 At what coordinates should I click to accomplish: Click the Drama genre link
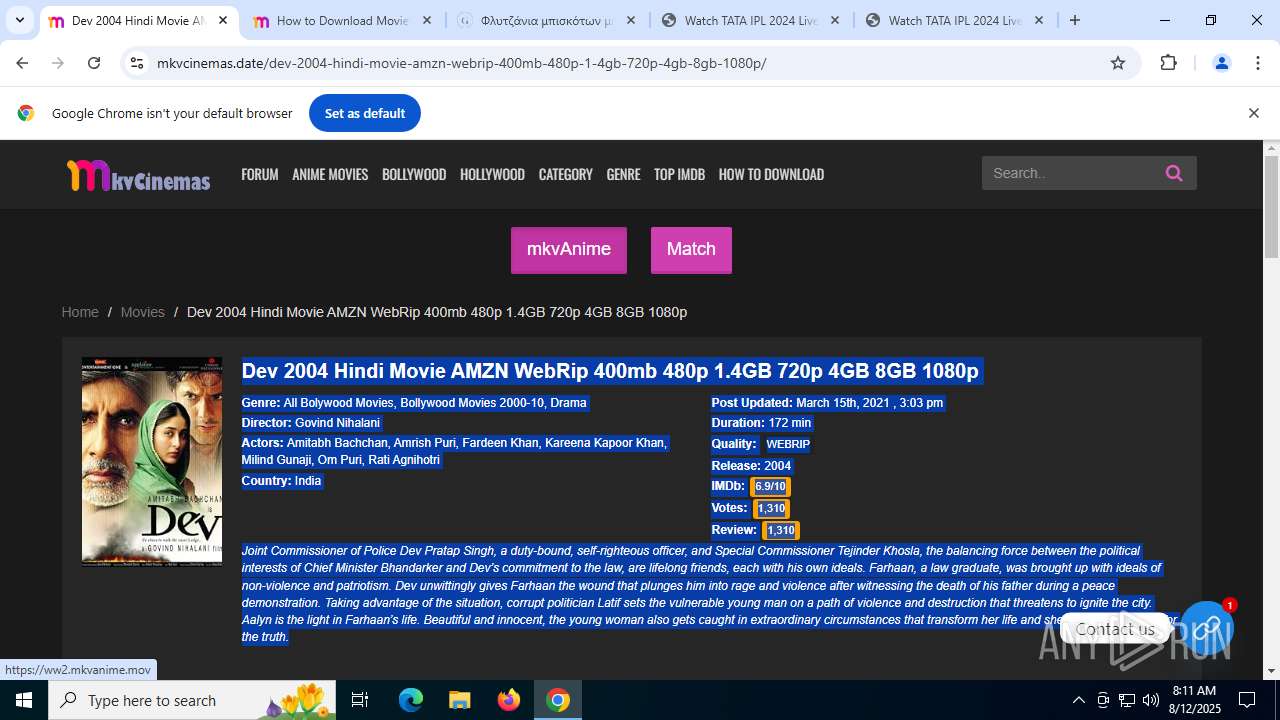(x=568, y=403)
